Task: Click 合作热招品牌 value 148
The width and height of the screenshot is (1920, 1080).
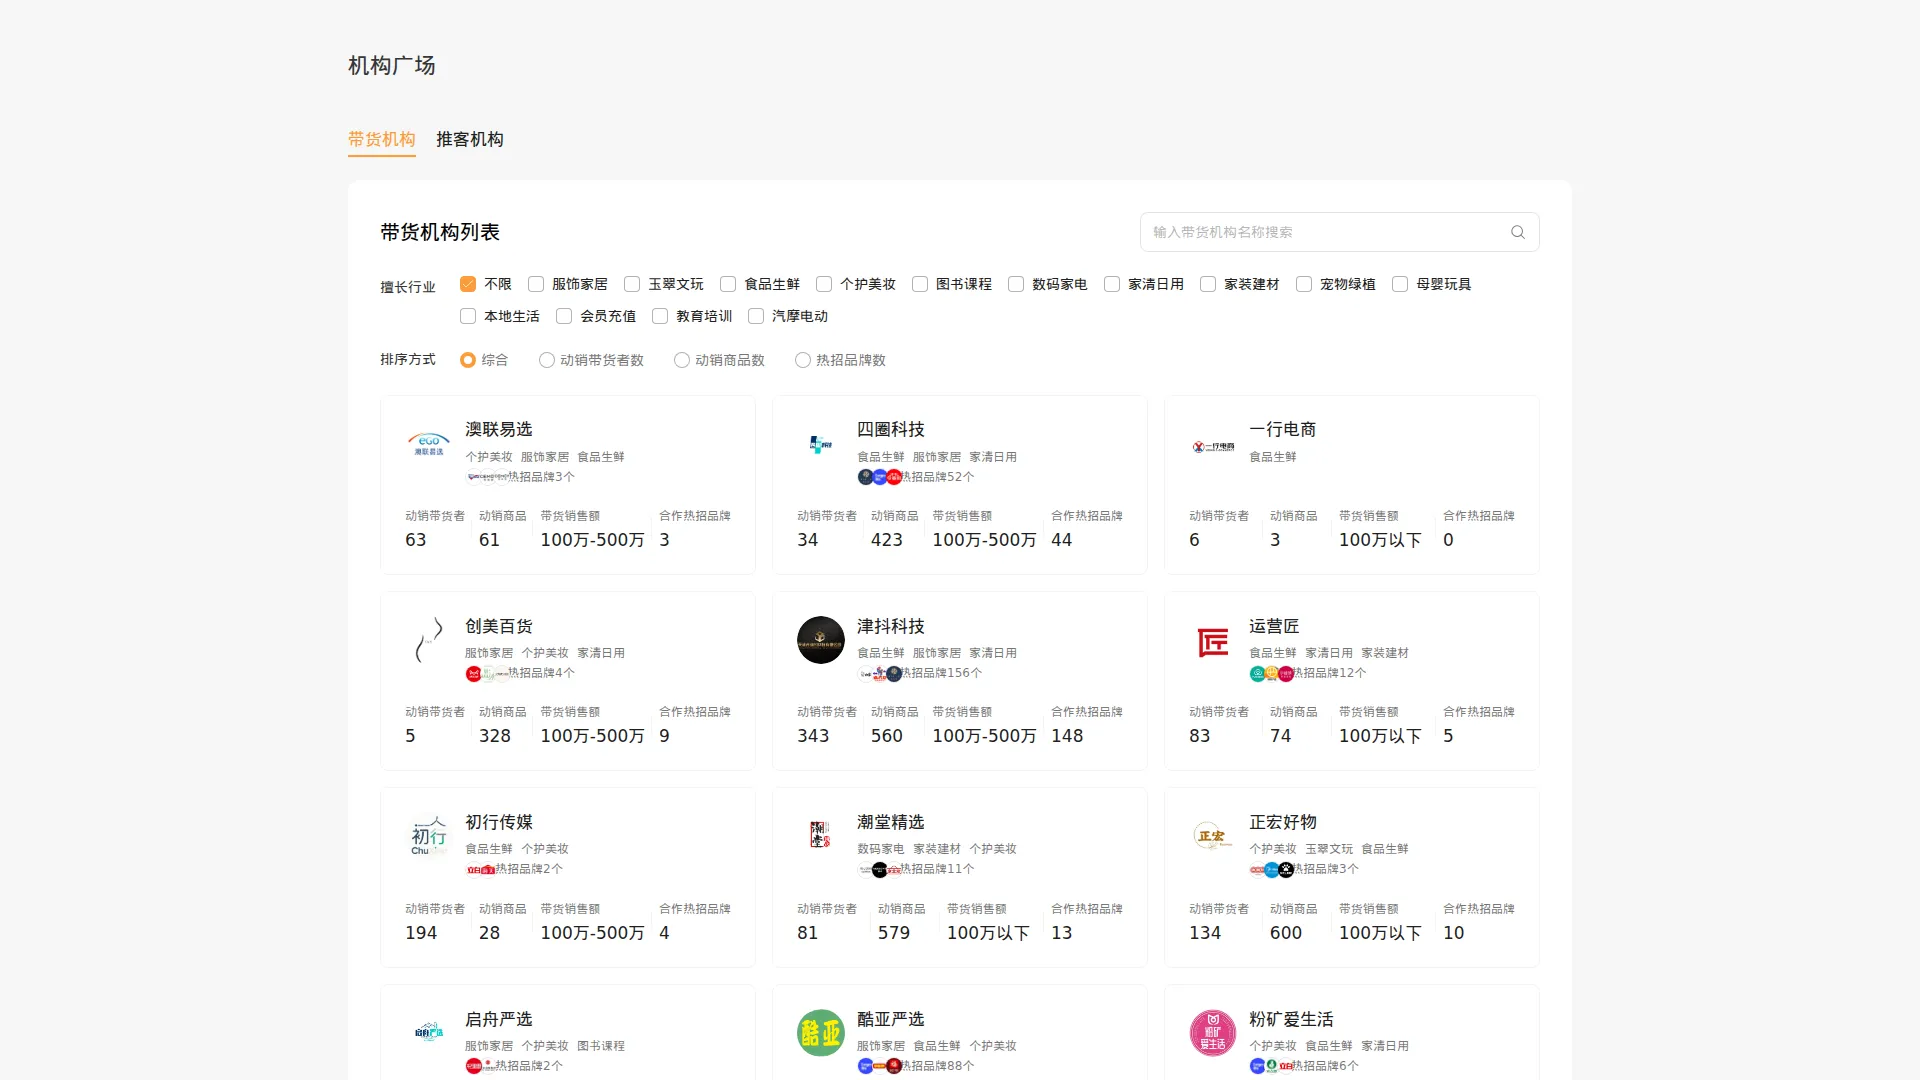Action: pos(1067,736)
